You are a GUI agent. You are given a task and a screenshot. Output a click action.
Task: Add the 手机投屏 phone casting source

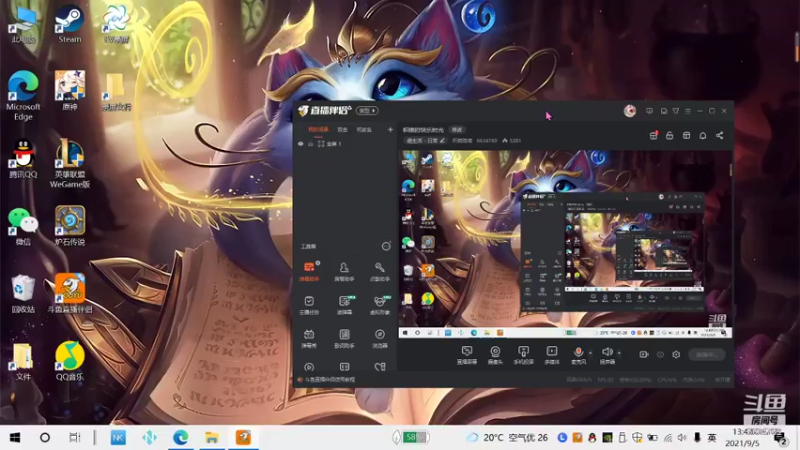pyautogui.click(x=523, y=355)
